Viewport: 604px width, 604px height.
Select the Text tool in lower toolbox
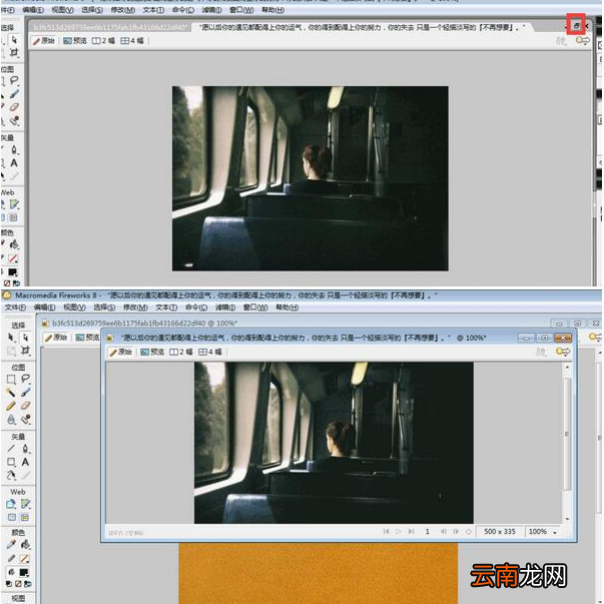pyautogui.click(x=25, y=462)
